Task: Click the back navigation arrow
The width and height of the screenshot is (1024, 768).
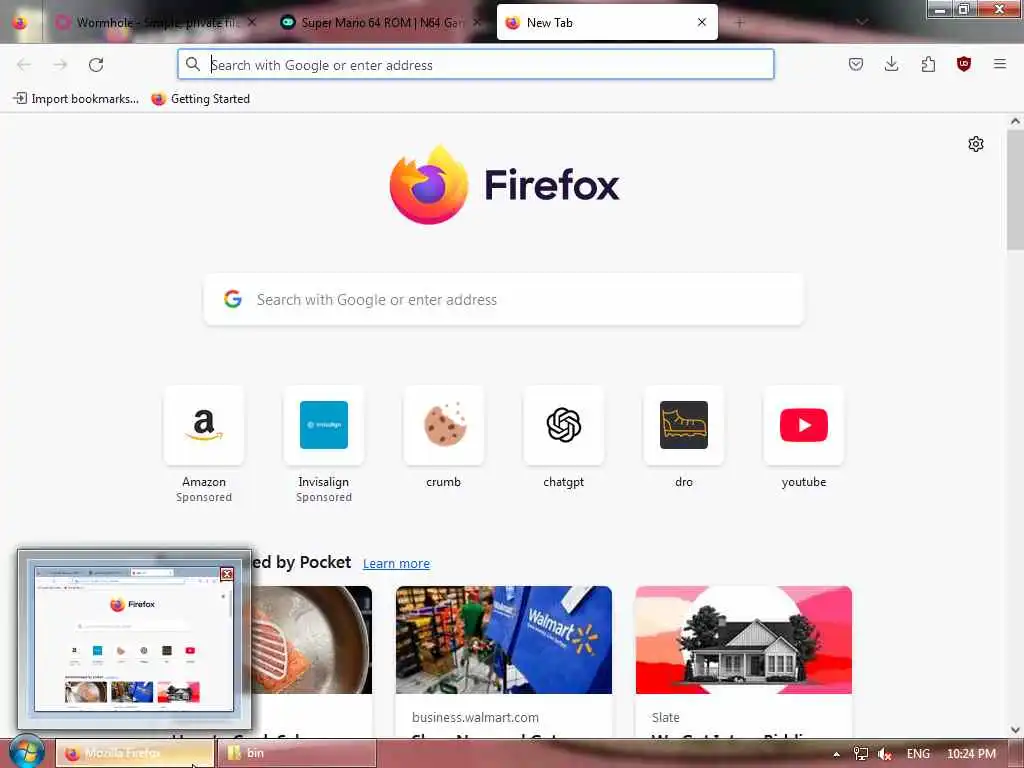Action: (x=24, y=65)
